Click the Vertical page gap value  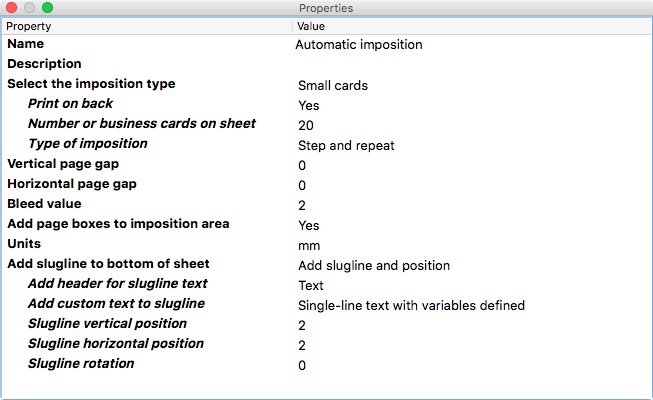tap(302, 165)
